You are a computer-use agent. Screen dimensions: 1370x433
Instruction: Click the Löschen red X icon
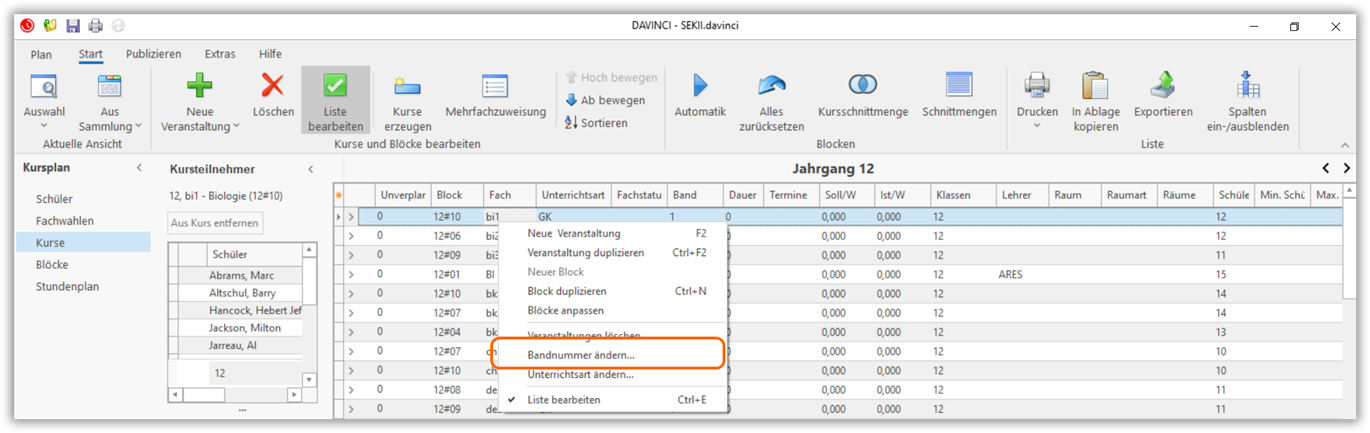(272, 86)
